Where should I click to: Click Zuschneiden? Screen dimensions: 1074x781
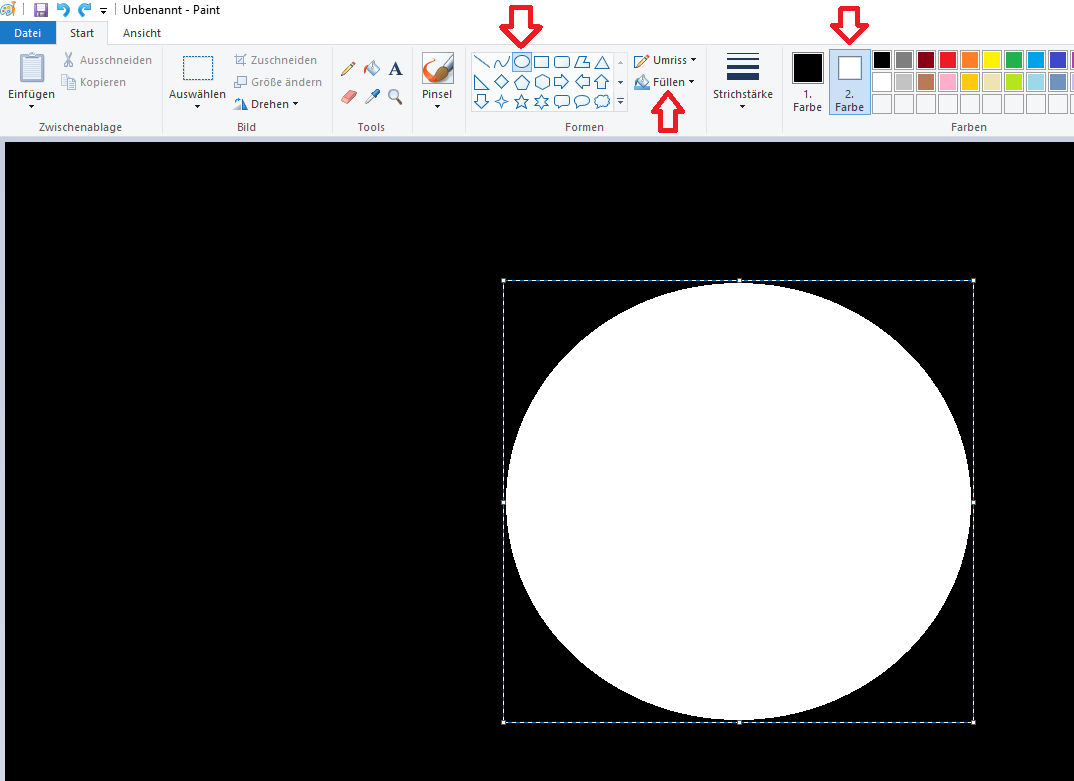point(275,60)
